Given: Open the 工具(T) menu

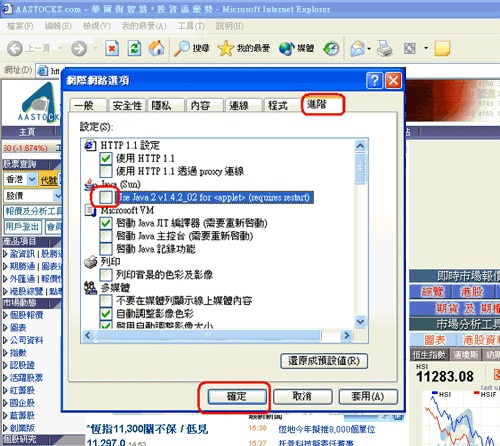Looking at the screenshot, I should pyautogui.click(x=191, y=26).
